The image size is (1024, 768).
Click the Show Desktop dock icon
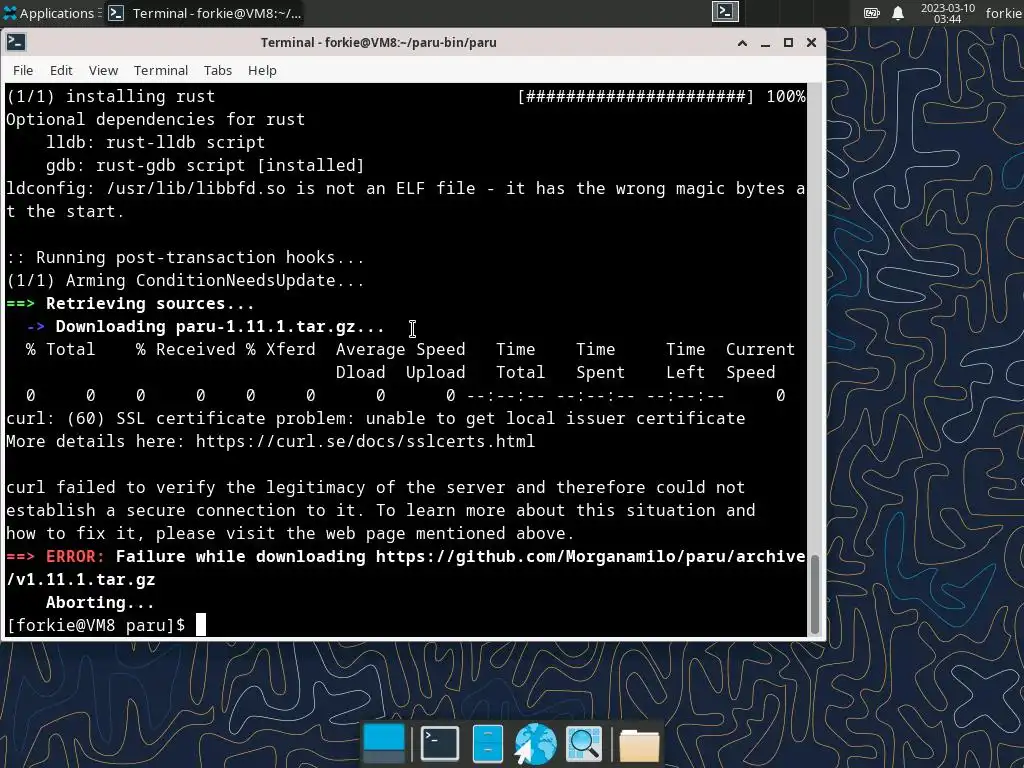coord(383,744)
